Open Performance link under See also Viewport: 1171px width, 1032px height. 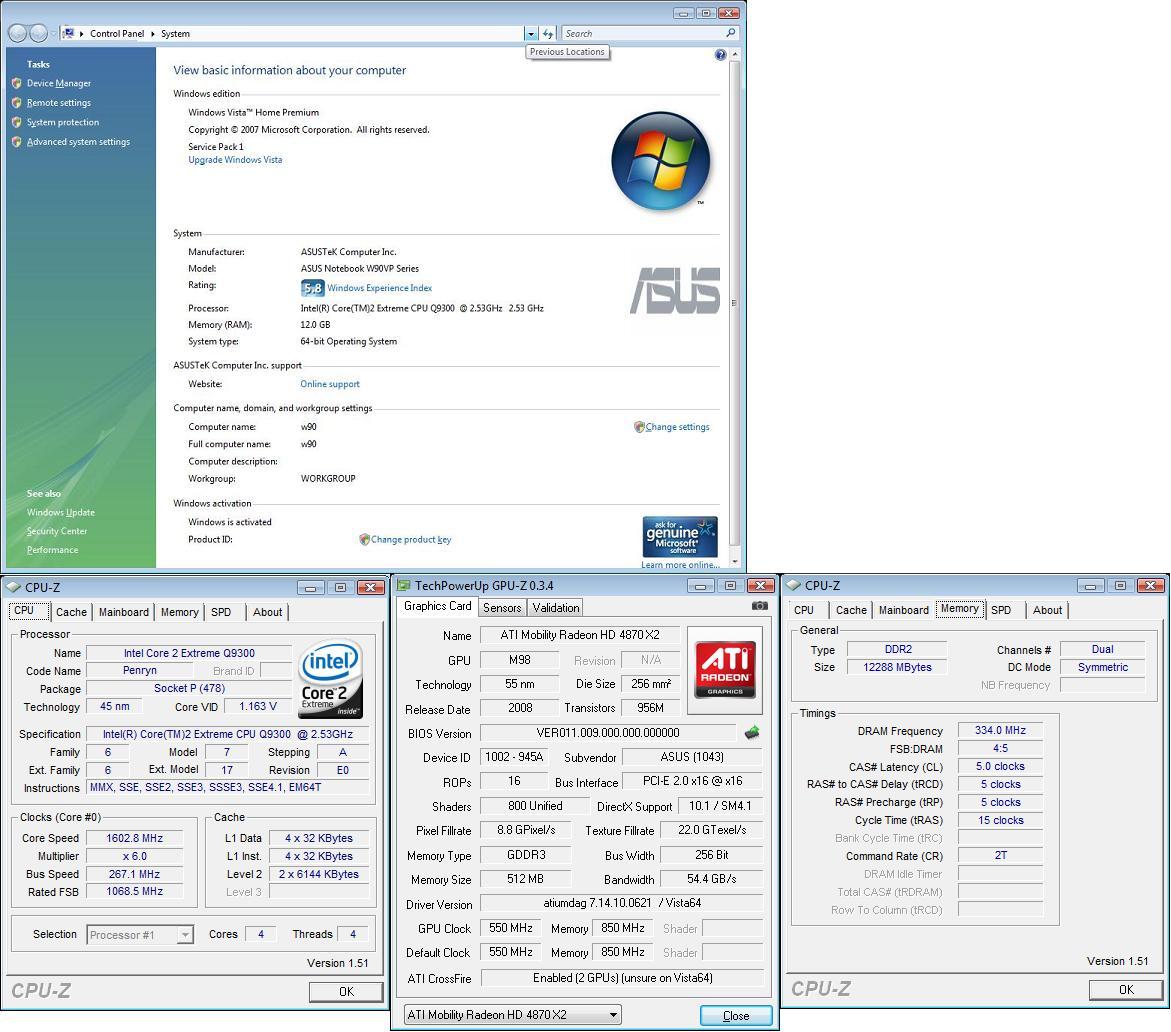pyautogui.click(x=52, y=550)
